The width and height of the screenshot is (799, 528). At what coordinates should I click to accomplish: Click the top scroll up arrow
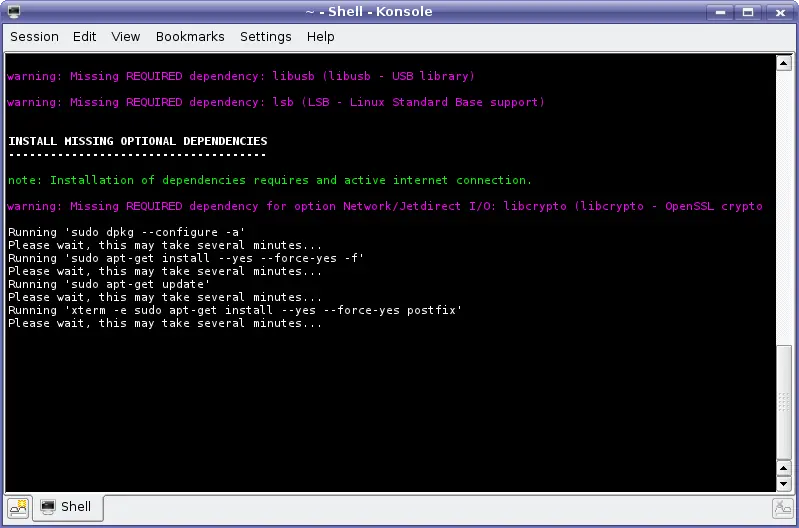[x=784, y=63]
